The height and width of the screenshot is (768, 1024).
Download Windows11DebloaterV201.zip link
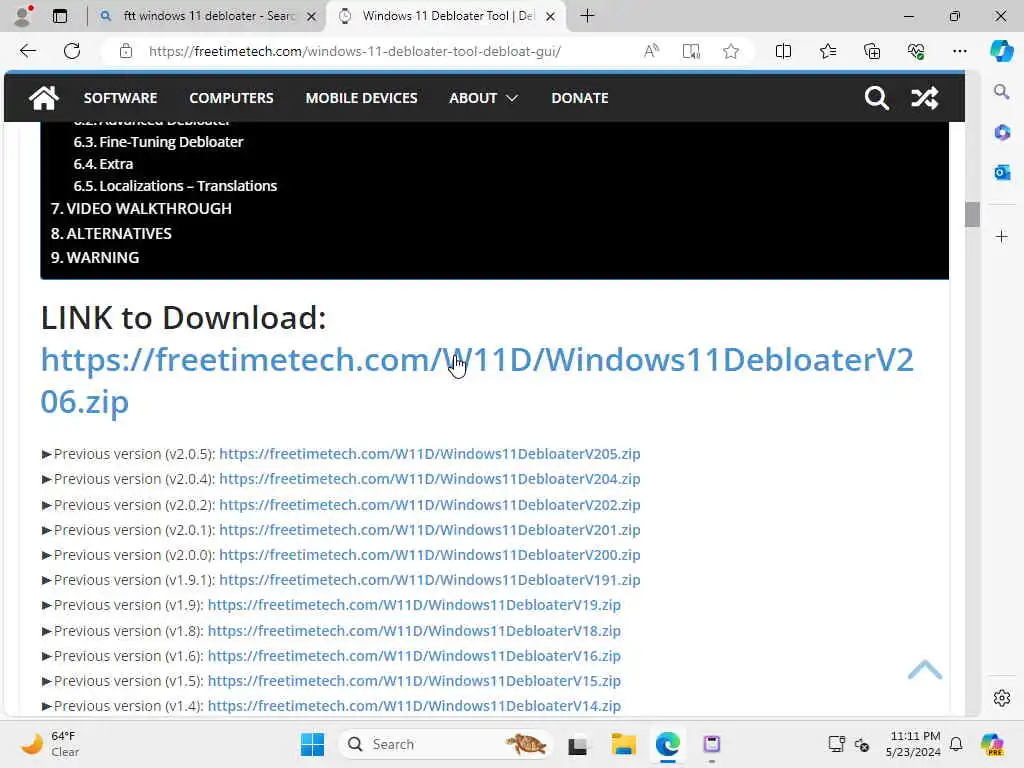430,530
